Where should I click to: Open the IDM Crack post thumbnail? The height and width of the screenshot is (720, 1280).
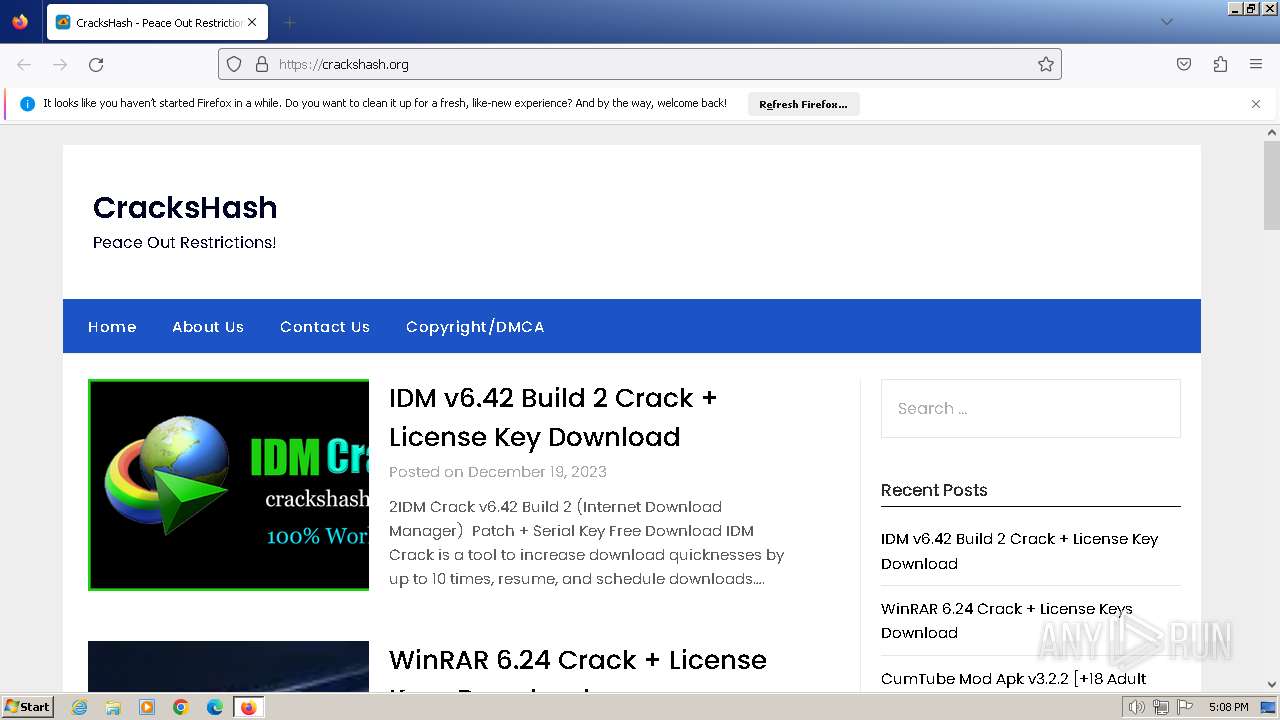tap(228, 485)
